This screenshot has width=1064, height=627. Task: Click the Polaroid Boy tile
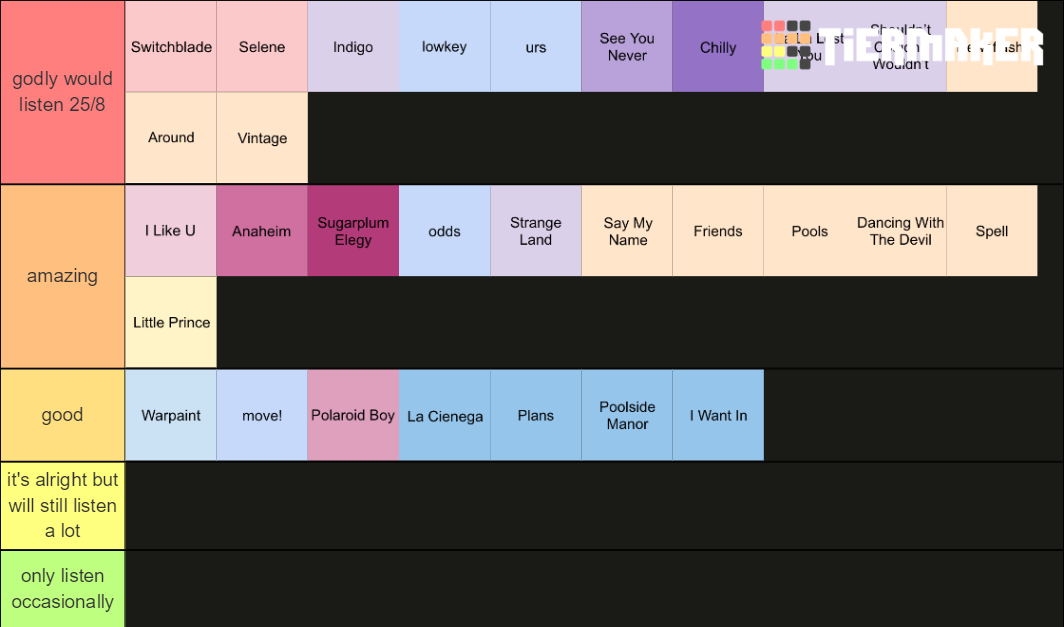353,415
